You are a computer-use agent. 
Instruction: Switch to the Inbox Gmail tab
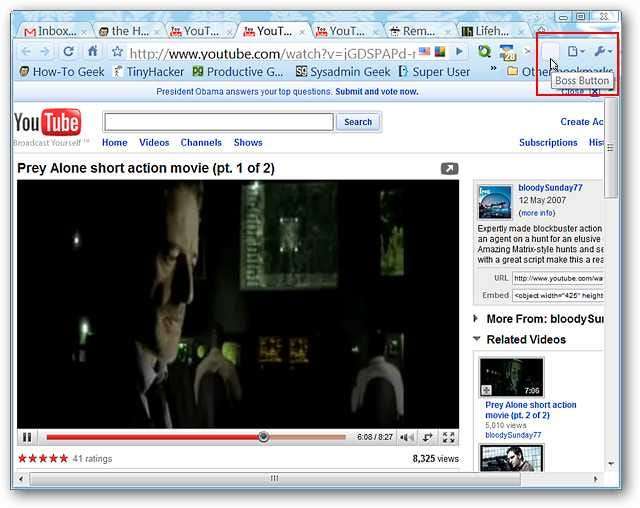click(x=51, y=31)
